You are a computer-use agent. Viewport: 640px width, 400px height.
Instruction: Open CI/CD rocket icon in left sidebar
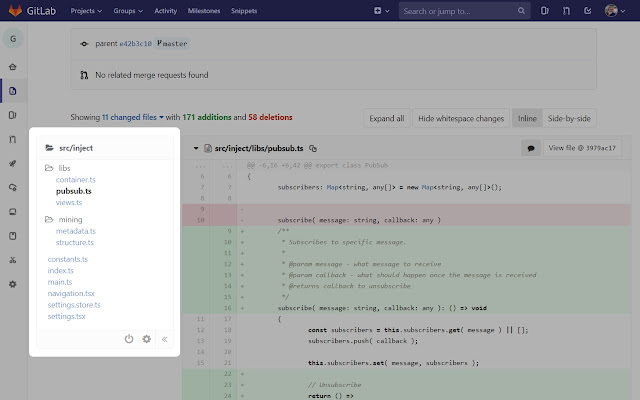click(13, 163)
